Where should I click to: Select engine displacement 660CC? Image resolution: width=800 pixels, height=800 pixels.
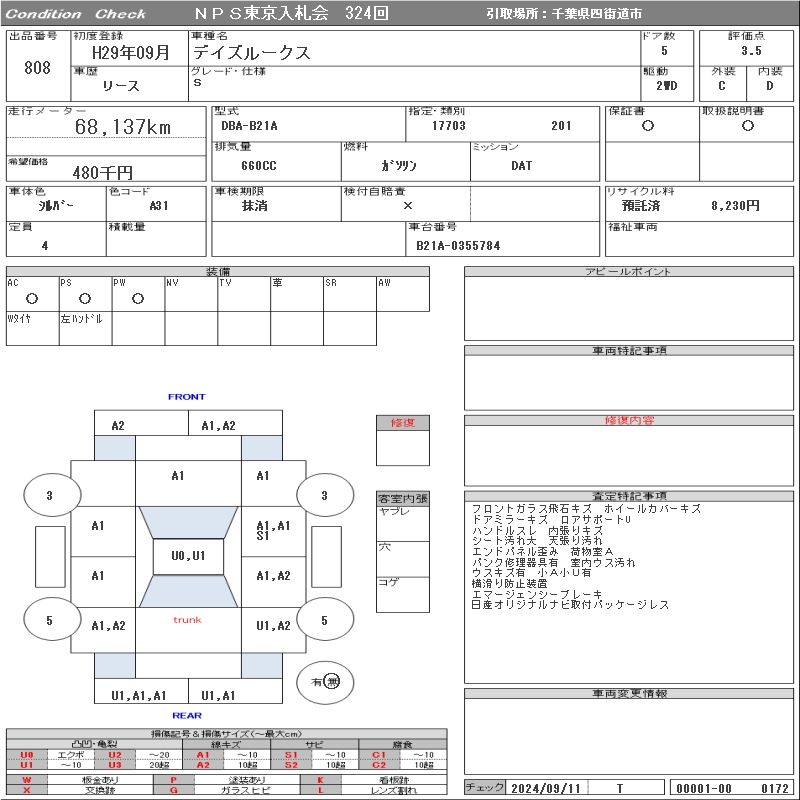click(x=259, y=165)
